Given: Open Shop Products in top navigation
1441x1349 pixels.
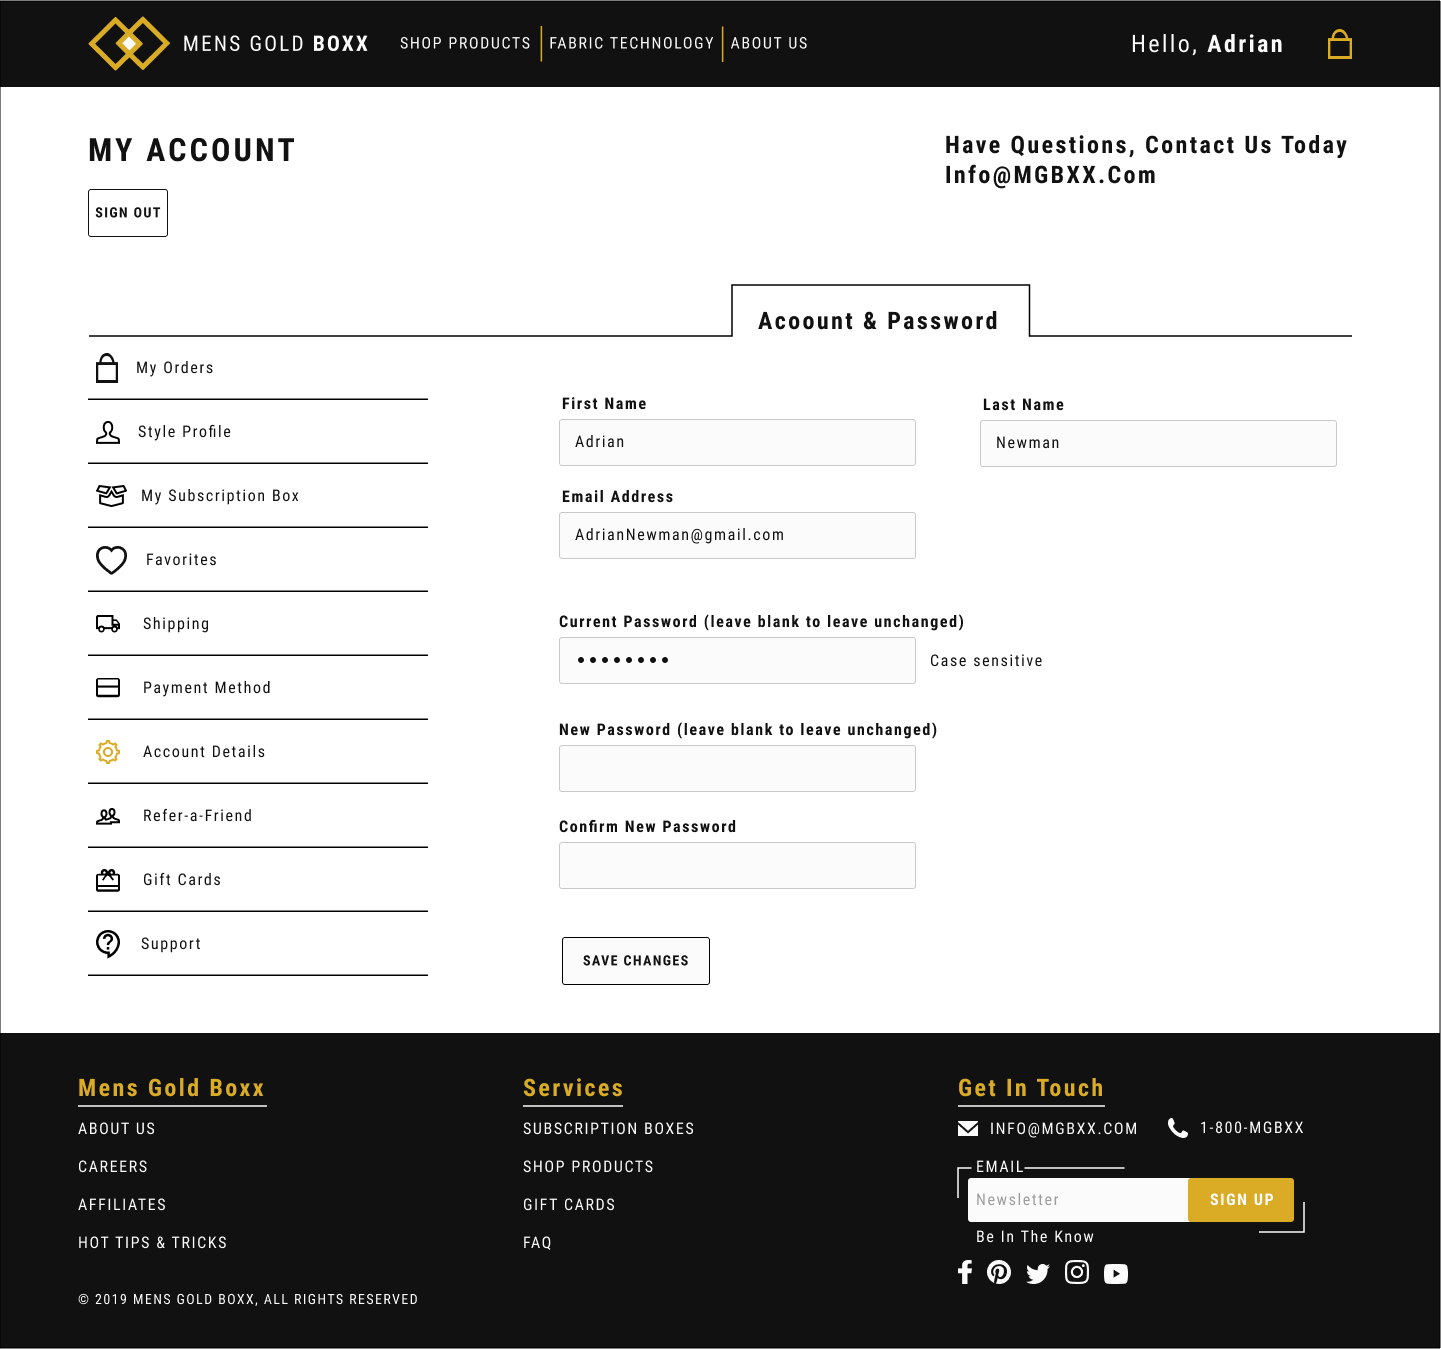Looking at the screenshot, I should tap(465, 43).
